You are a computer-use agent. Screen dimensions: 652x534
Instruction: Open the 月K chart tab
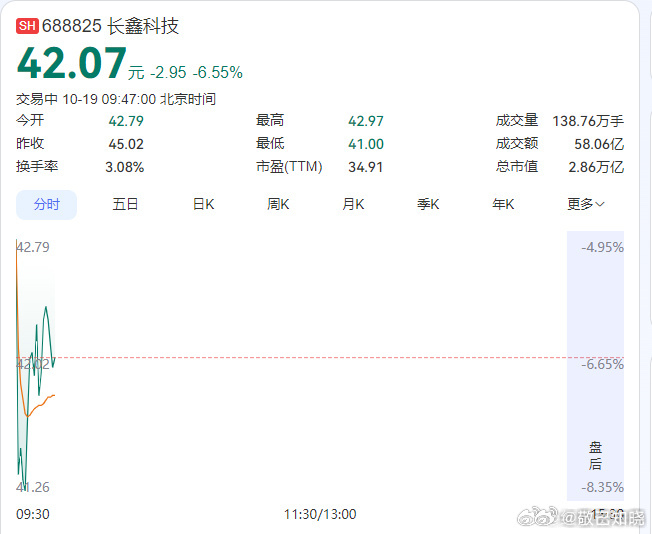click(x=353, y=205)
